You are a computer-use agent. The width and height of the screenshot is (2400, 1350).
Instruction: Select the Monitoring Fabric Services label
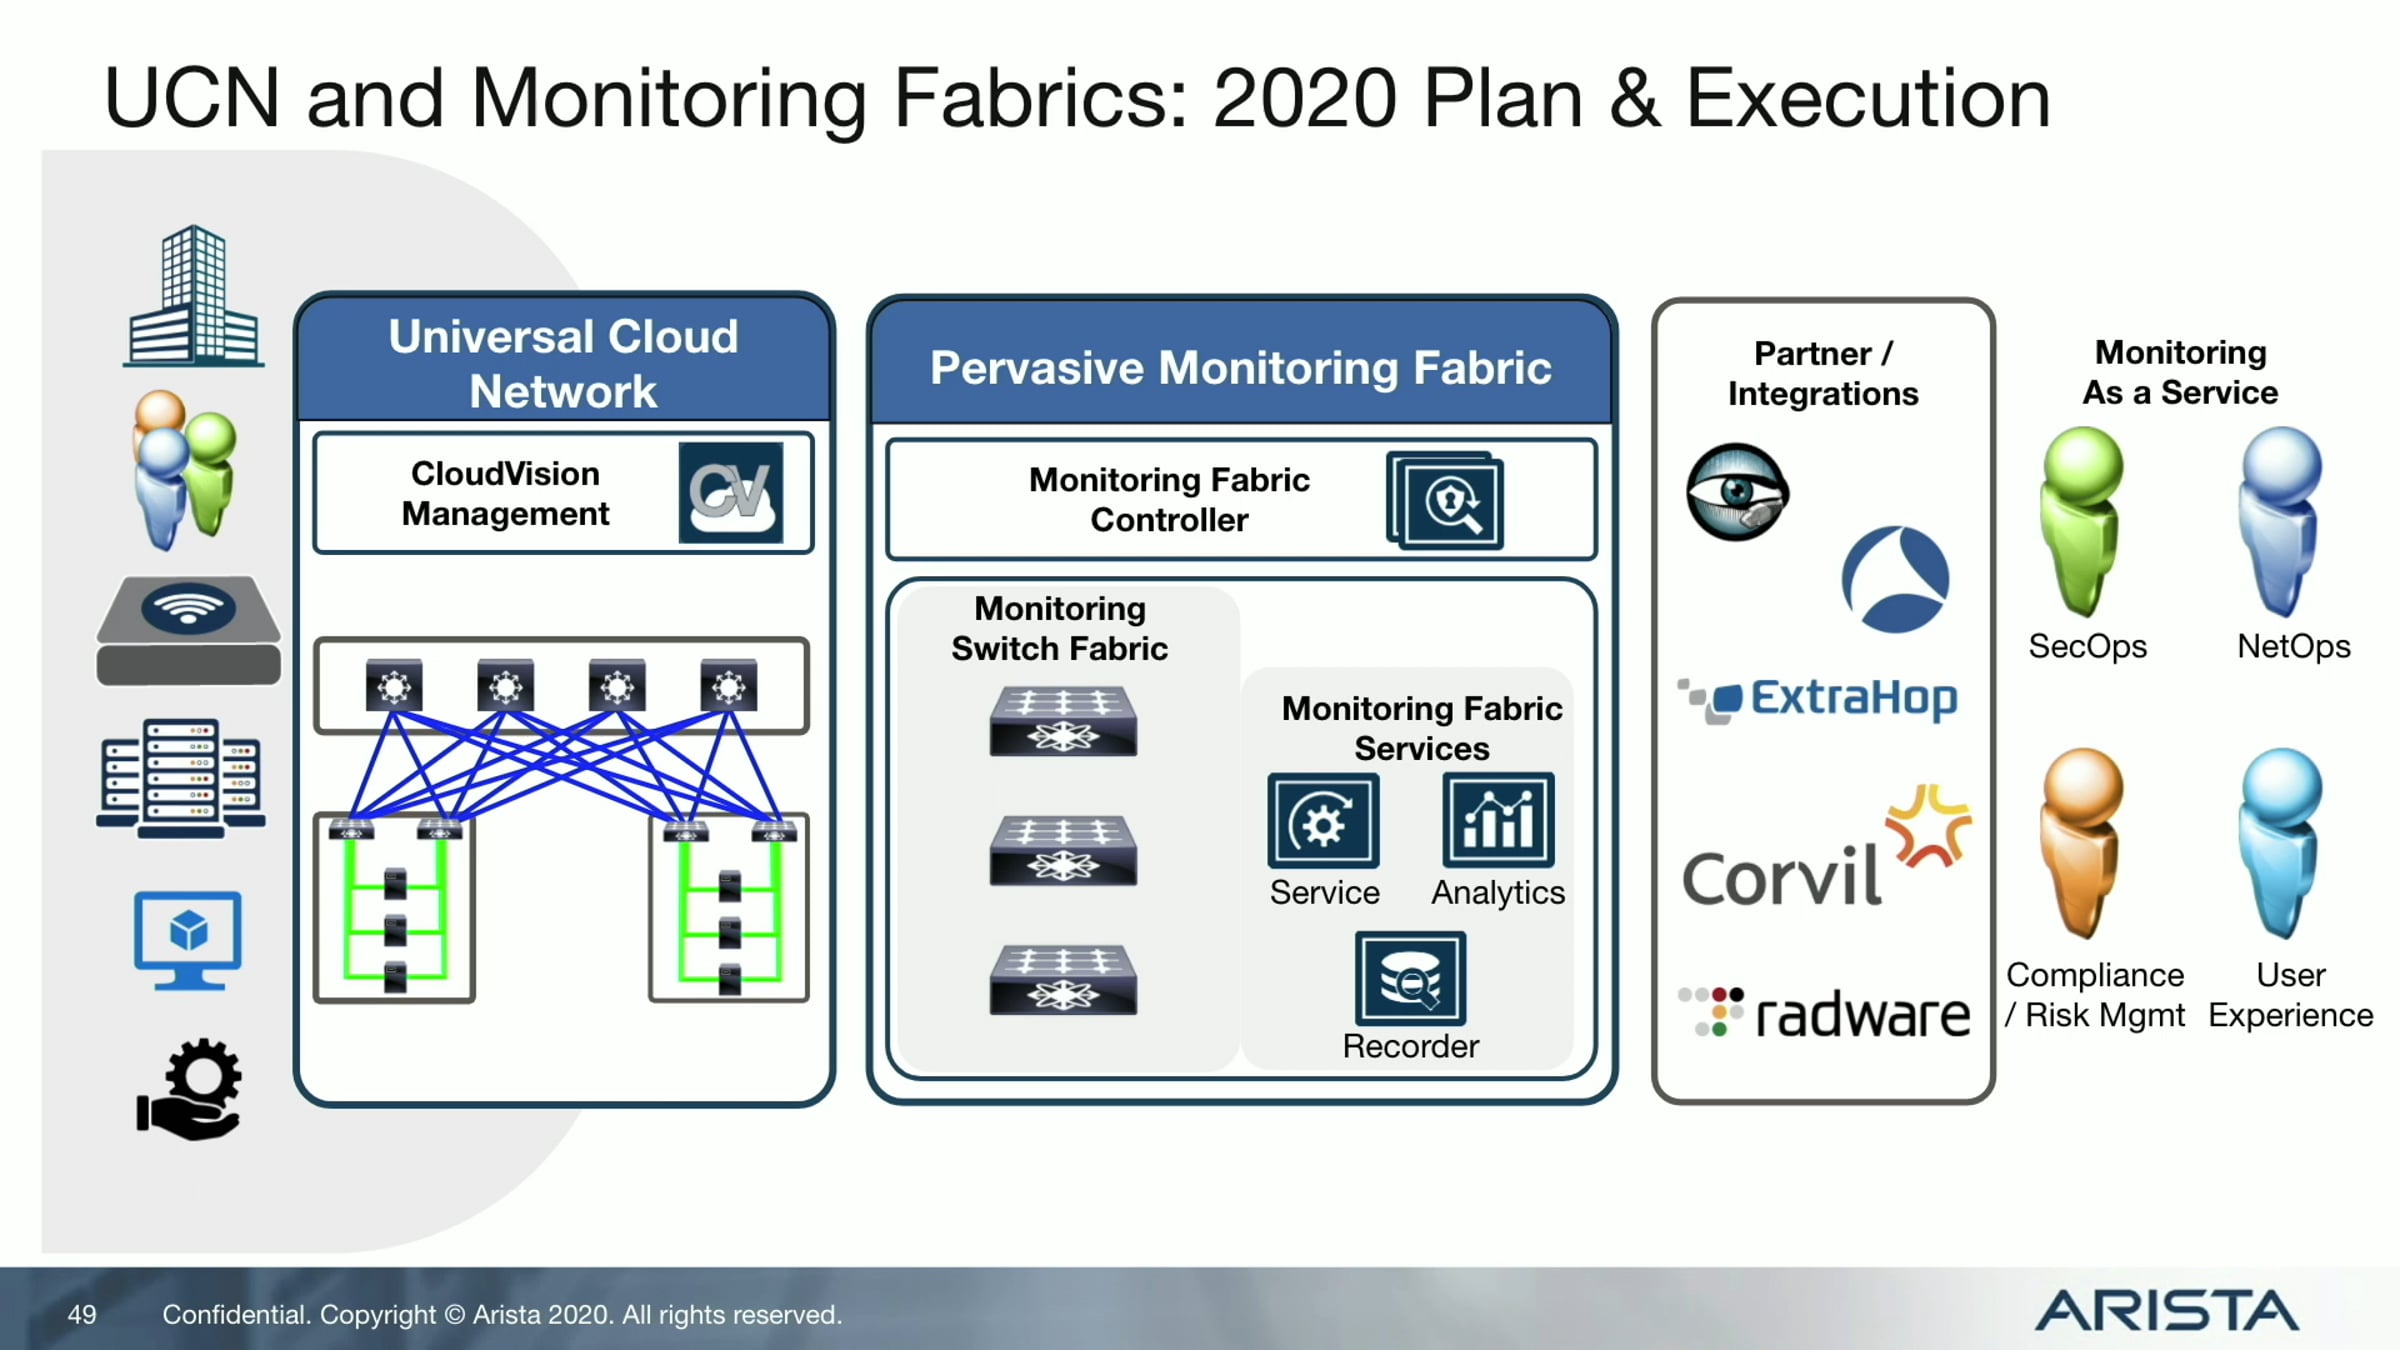point(1422,728)
